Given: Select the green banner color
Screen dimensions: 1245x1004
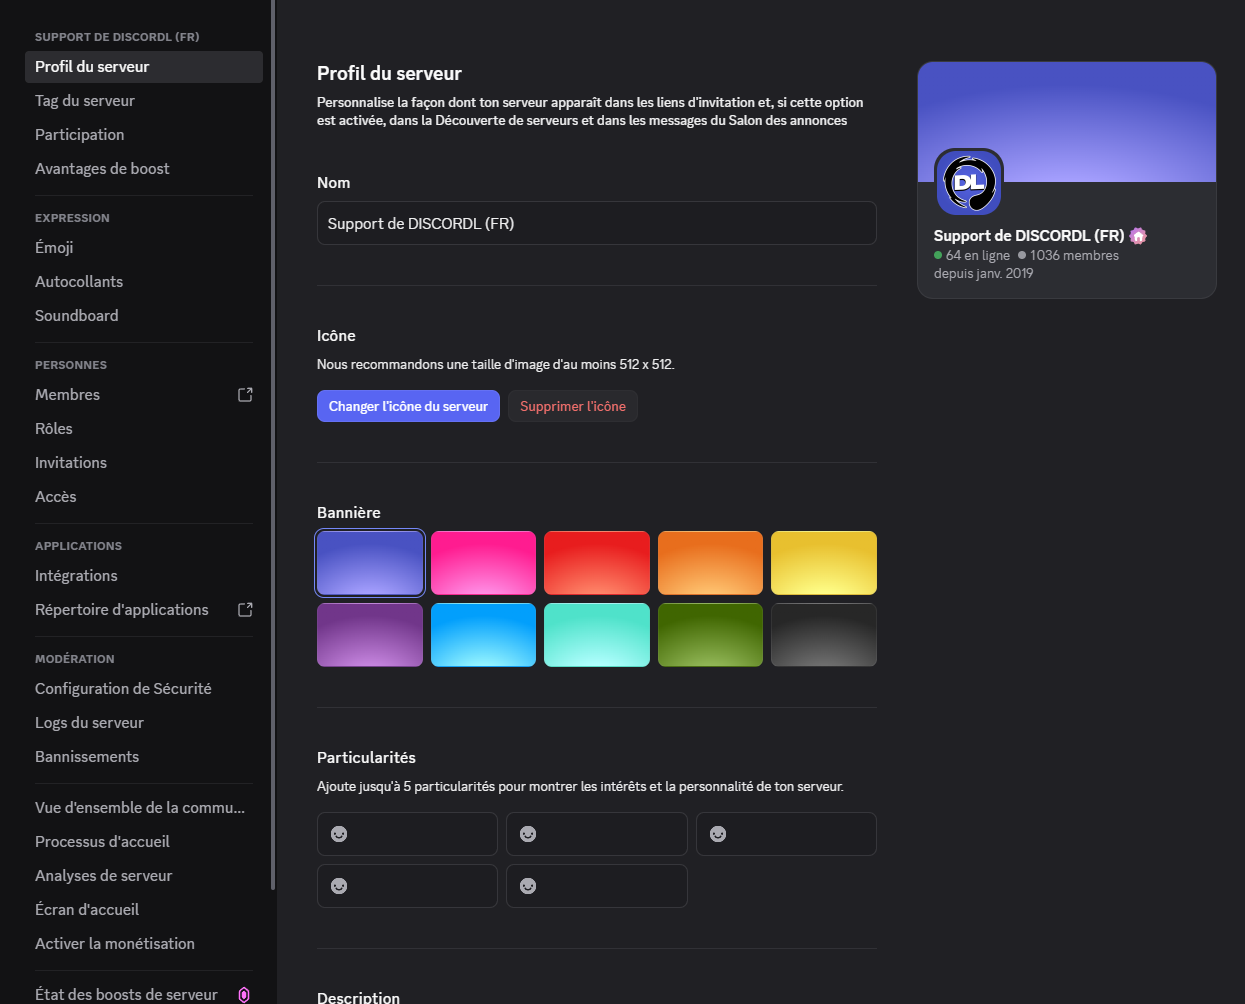Looking at the screenshot, I should pos(710,635).
